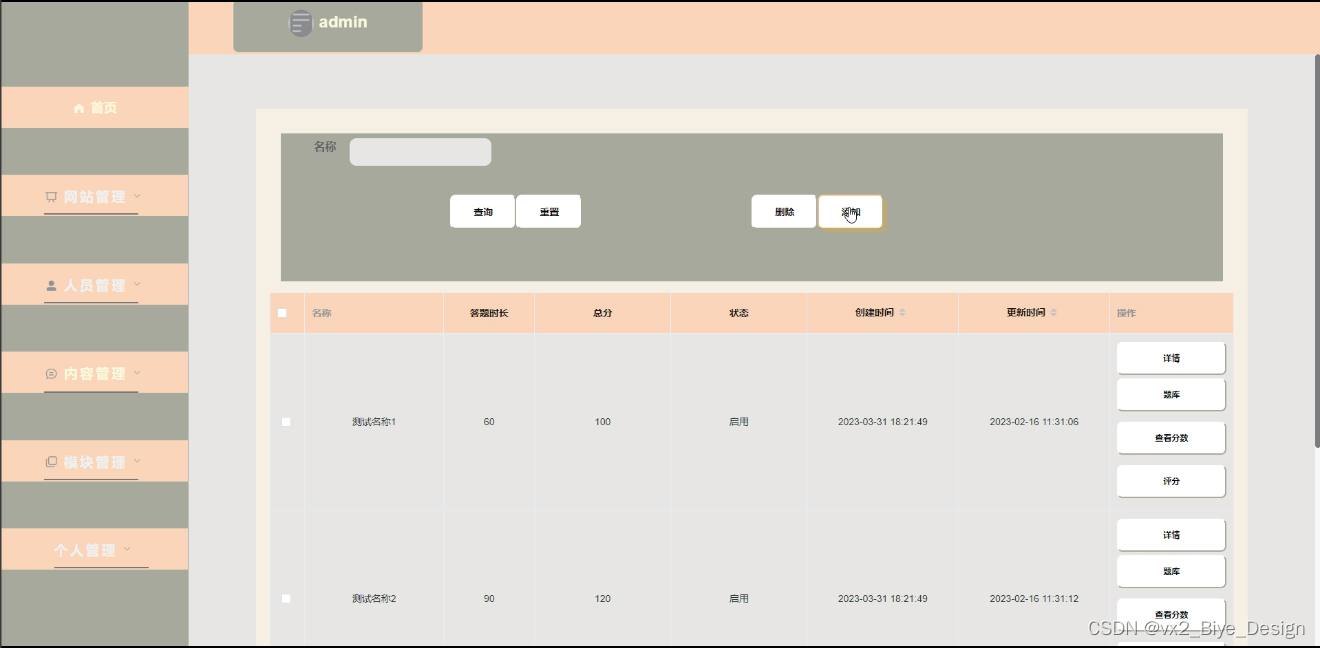1320x648 pixels.
Task: Open the 网站管理 sidebar menu
Action: pyautogui.click(x=95, y=196)
